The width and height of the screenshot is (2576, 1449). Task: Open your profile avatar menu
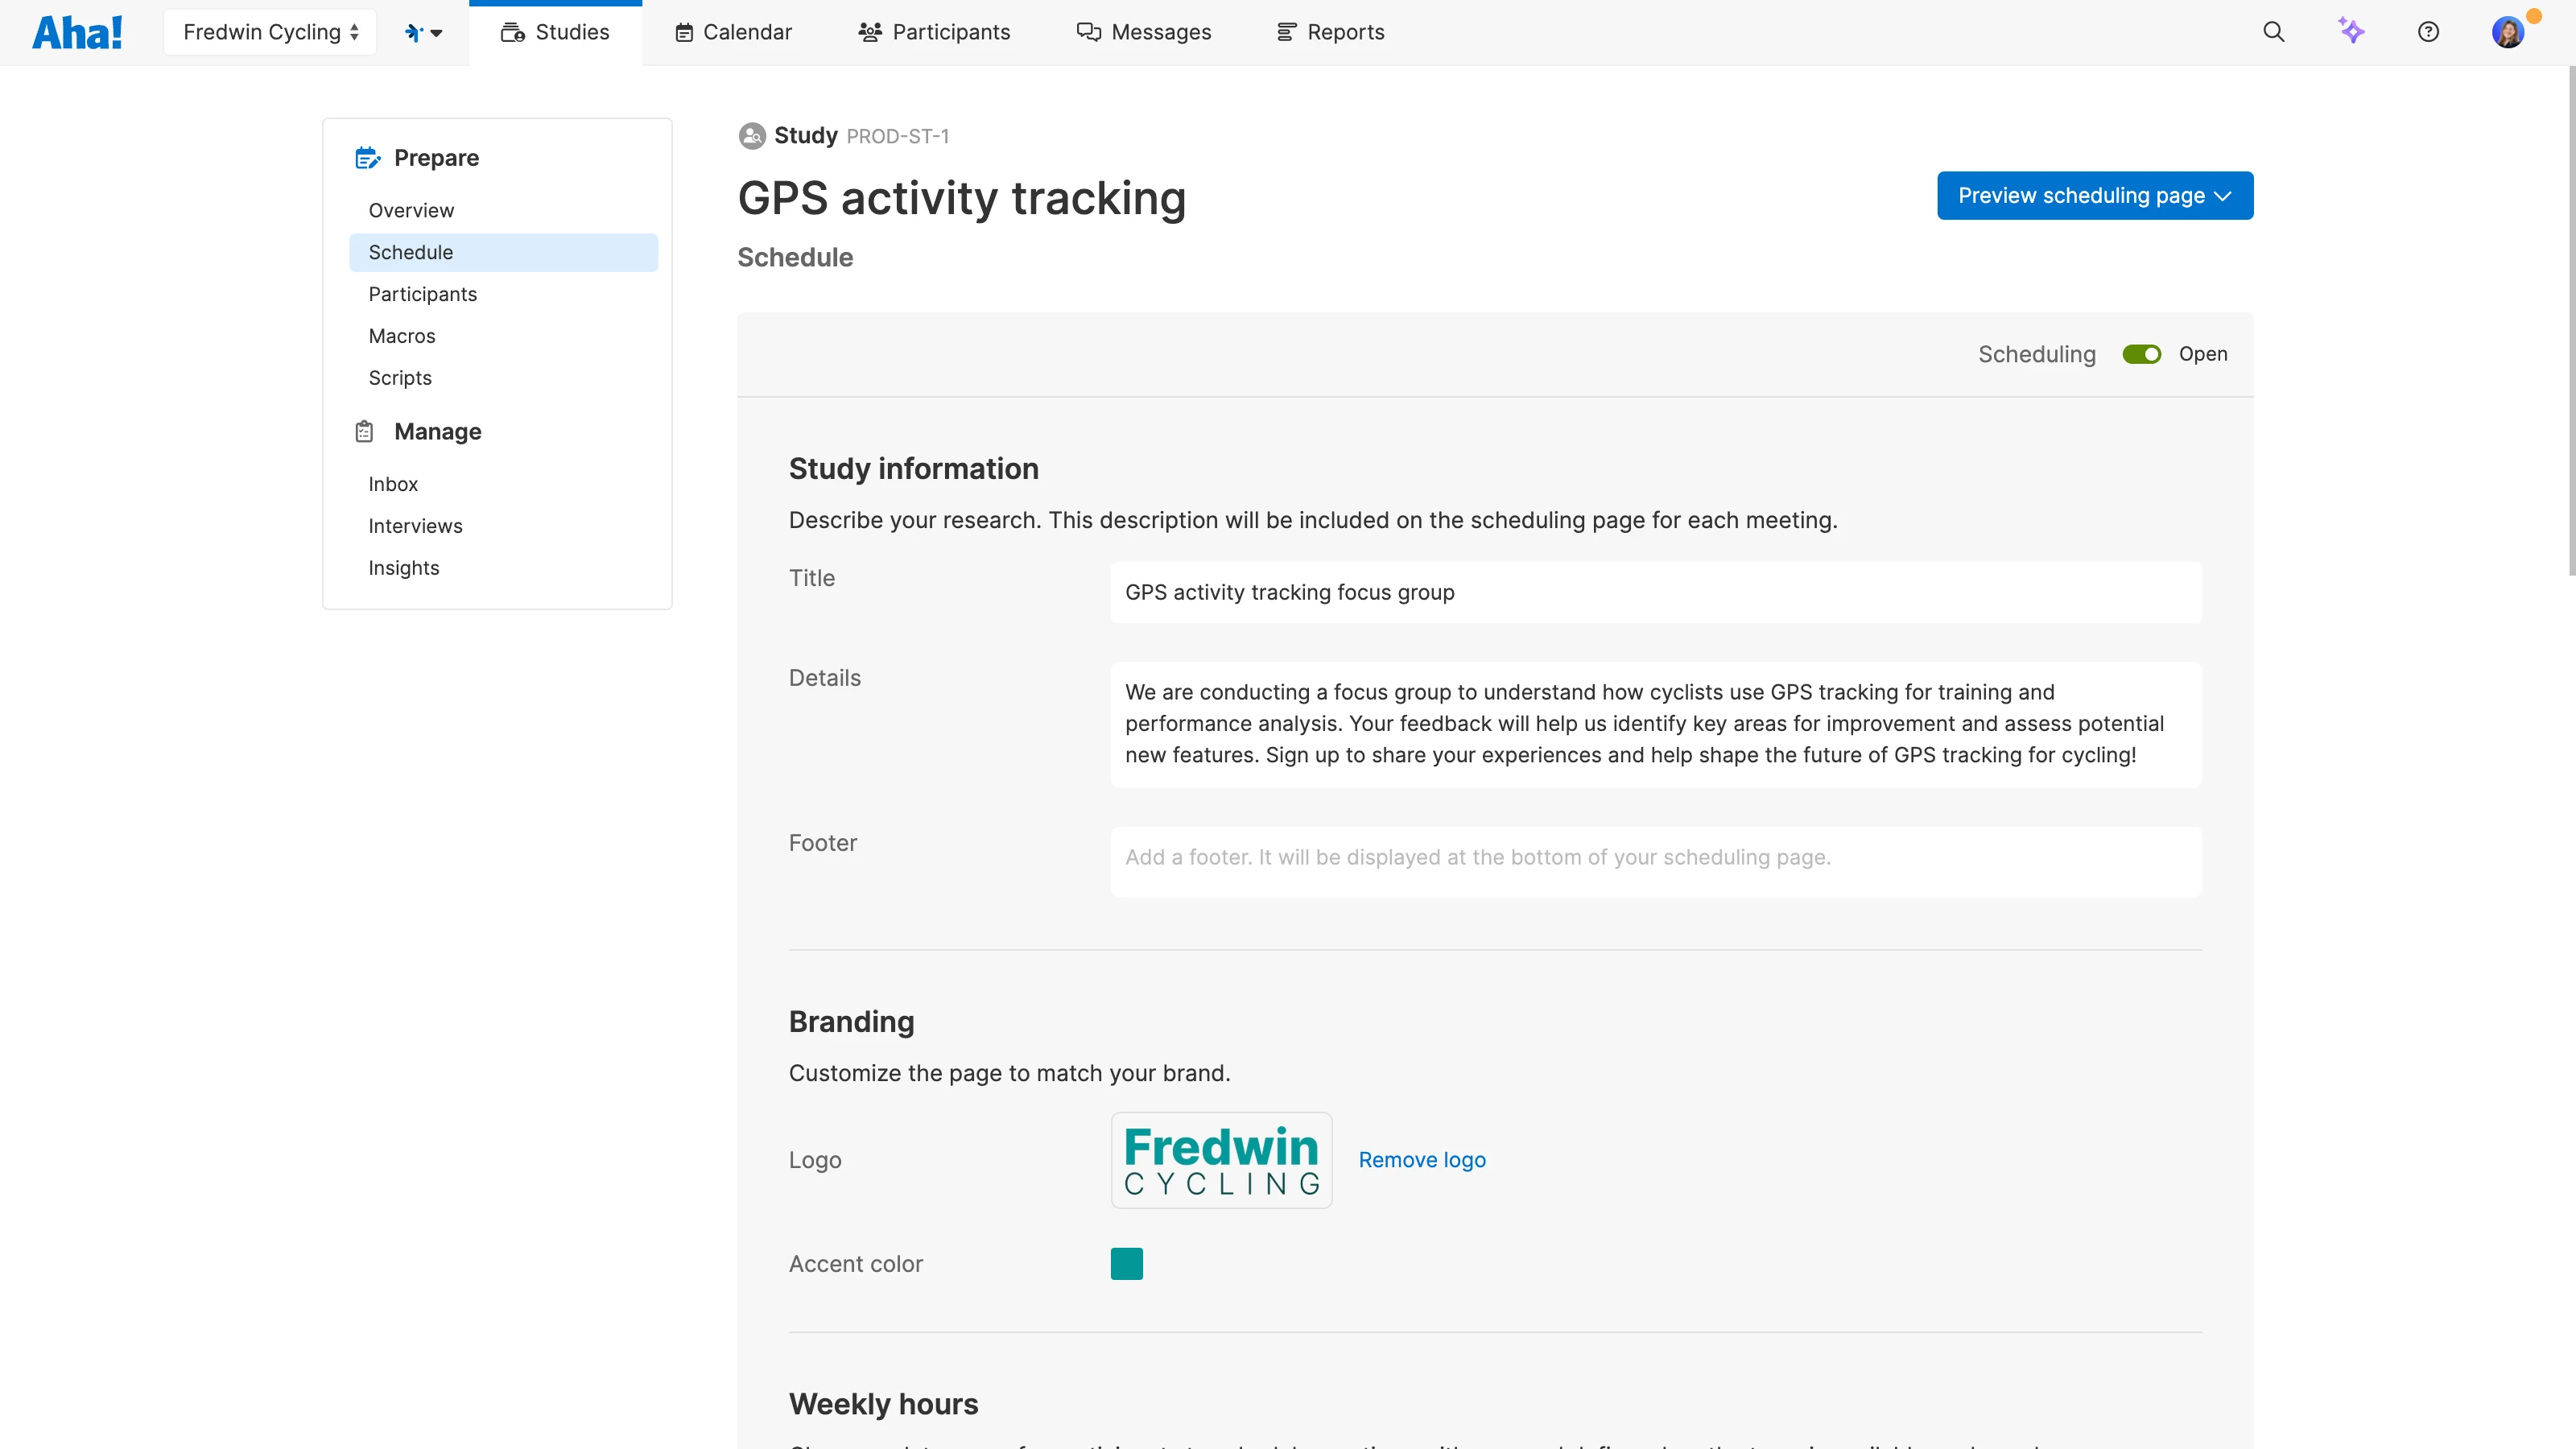[x=2509, y=31]
